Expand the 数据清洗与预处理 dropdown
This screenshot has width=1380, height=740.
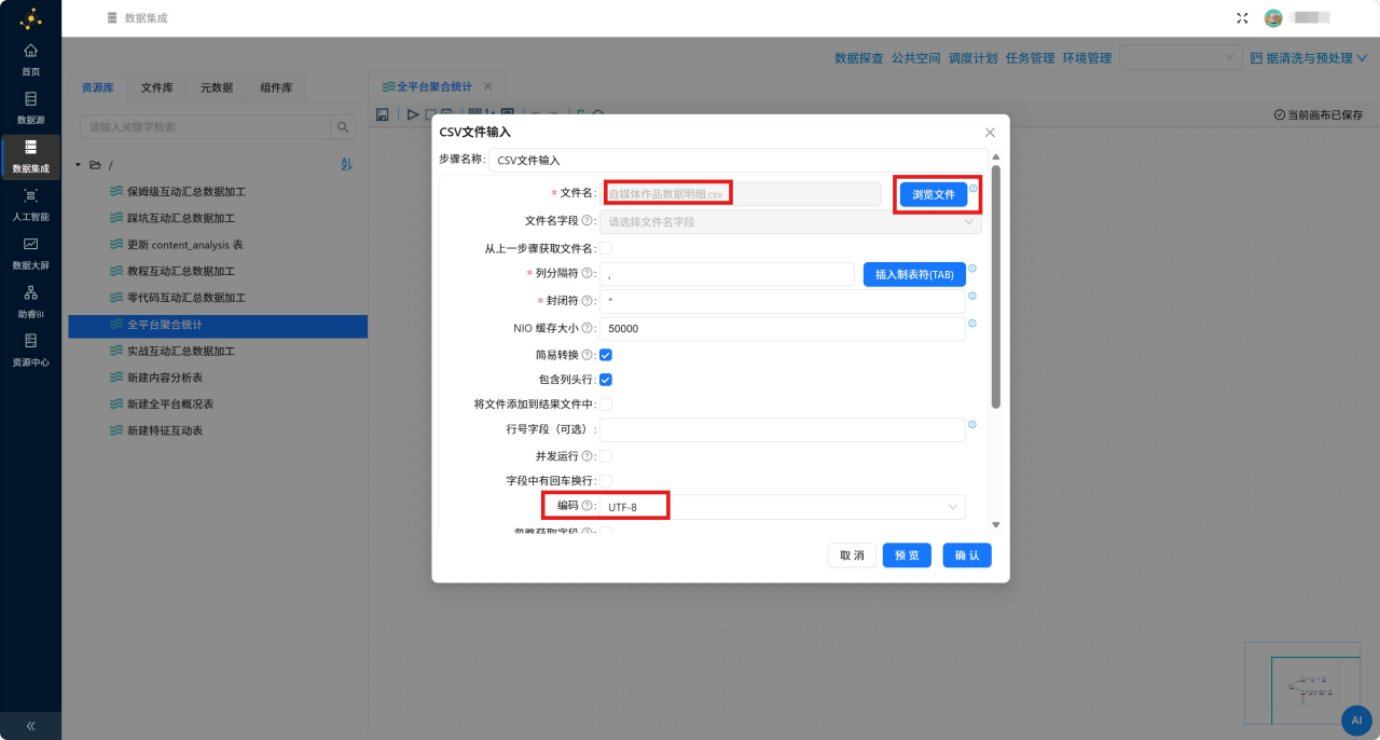1308,58
